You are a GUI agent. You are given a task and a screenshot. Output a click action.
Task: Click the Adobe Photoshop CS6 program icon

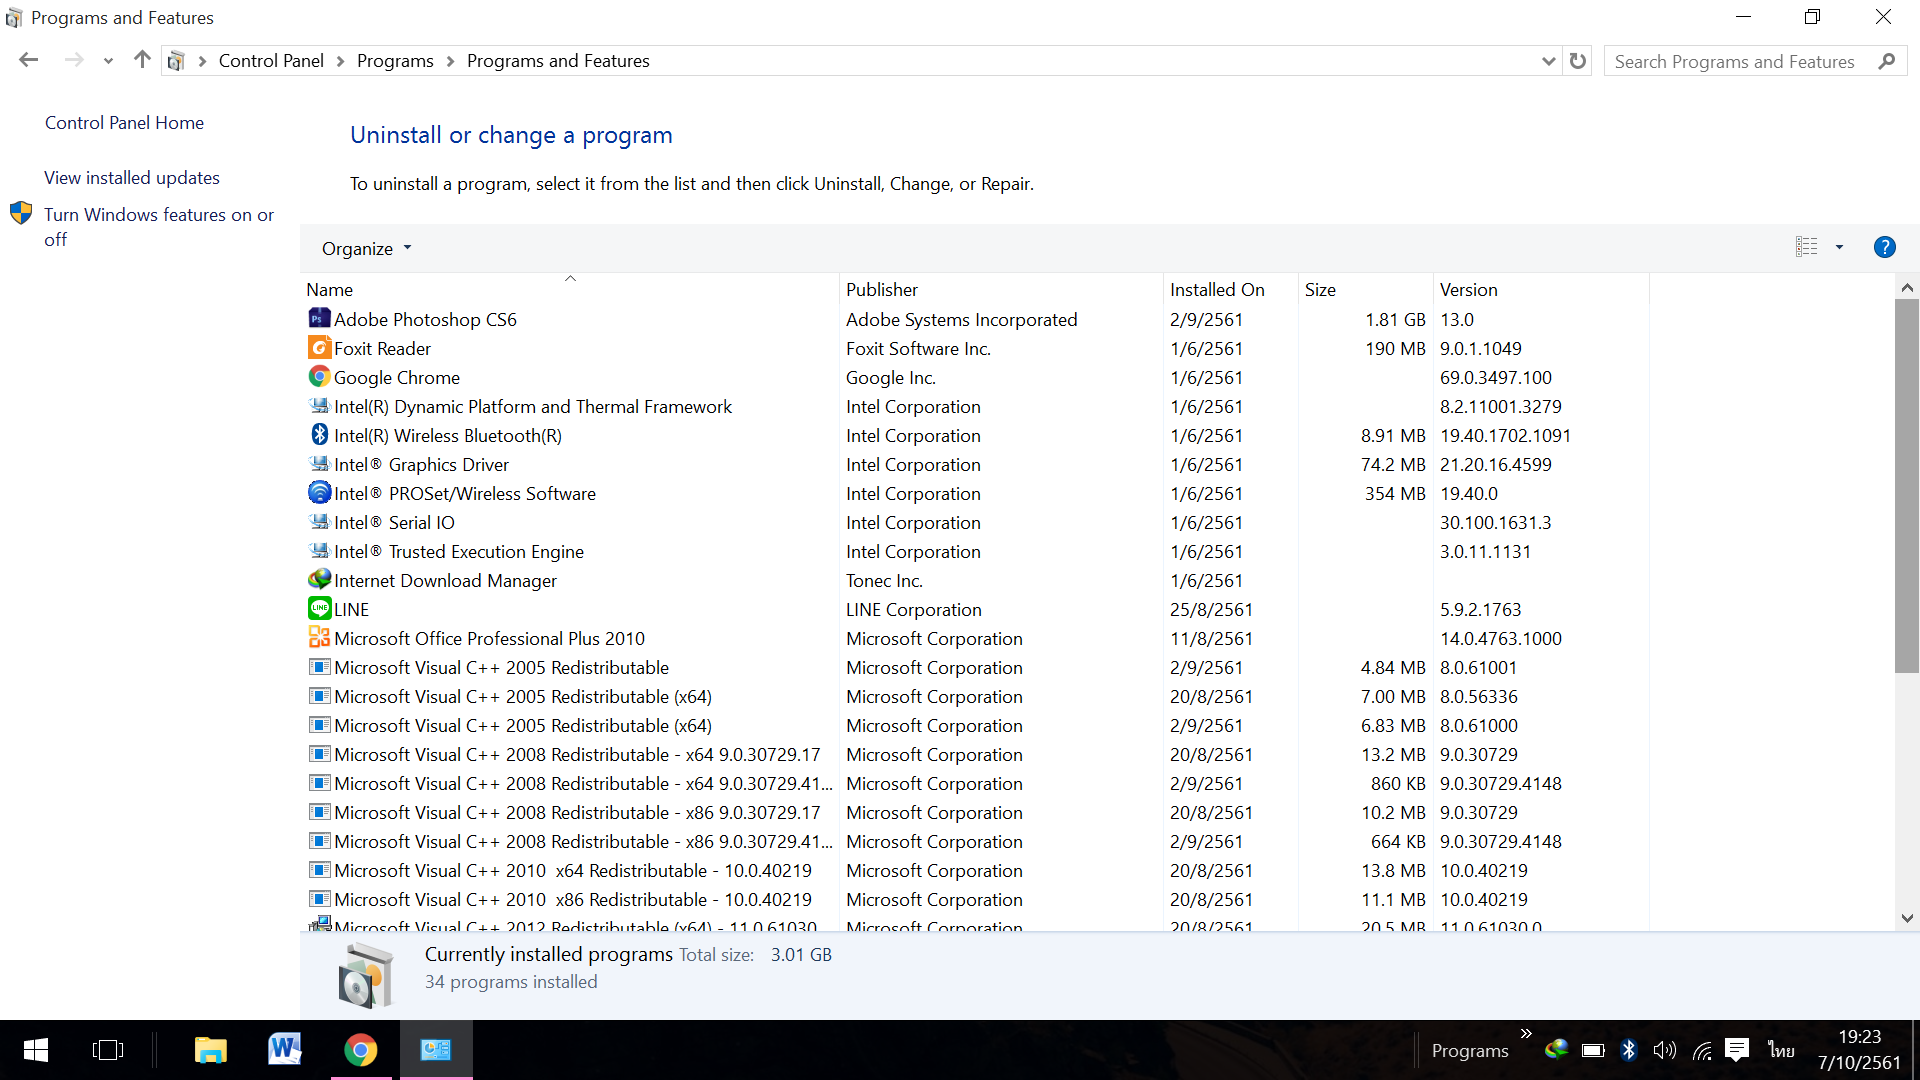pos(319,319)
